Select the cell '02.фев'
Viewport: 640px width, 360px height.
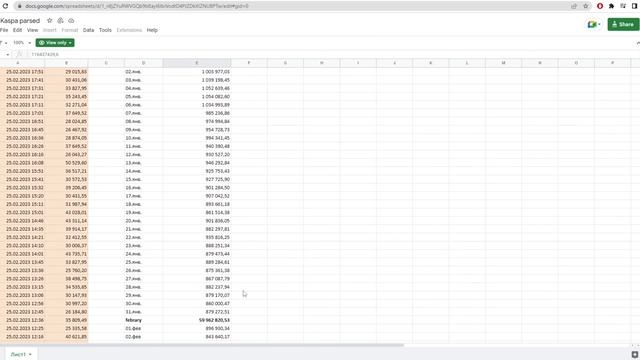[x=143, y=337]
